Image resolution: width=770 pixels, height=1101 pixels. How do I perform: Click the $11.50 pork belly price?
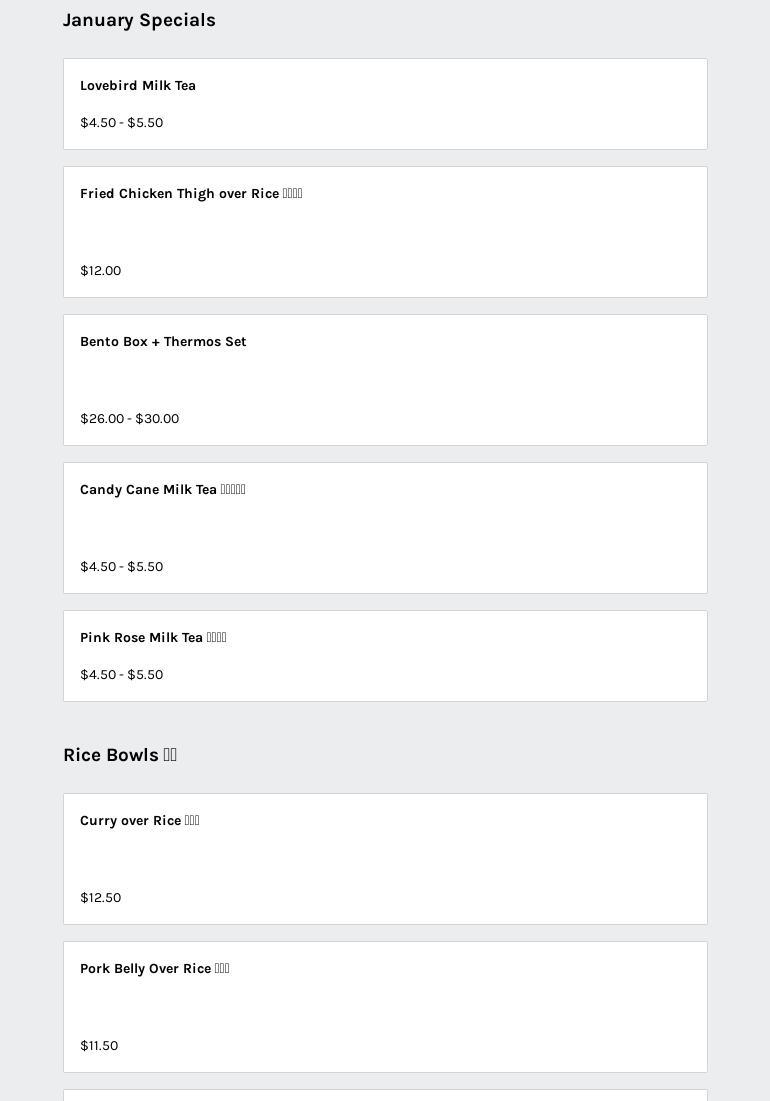(x=99, y=1046)
